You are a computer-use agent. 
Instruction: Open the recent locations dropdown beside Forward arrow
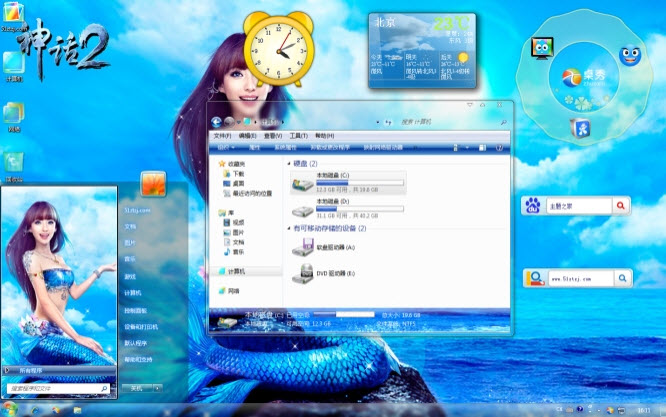tap(238, 123)
